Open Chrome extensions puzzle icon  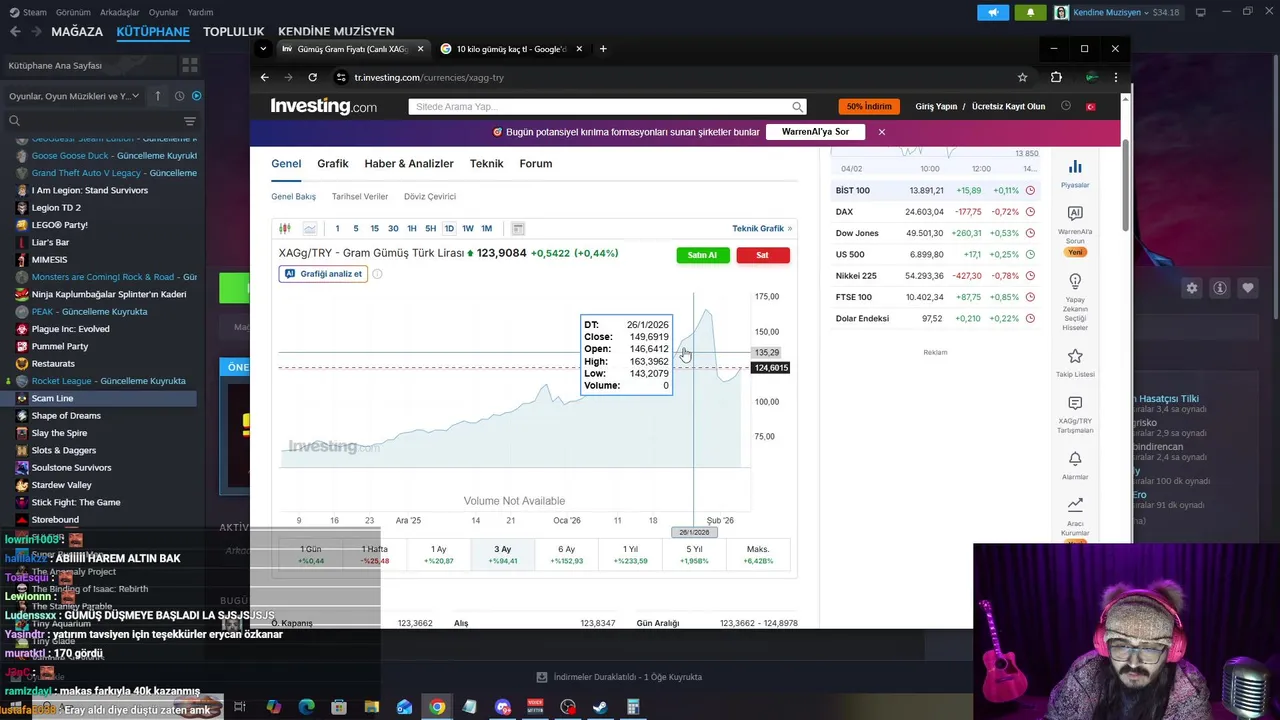pos(1056,77)
